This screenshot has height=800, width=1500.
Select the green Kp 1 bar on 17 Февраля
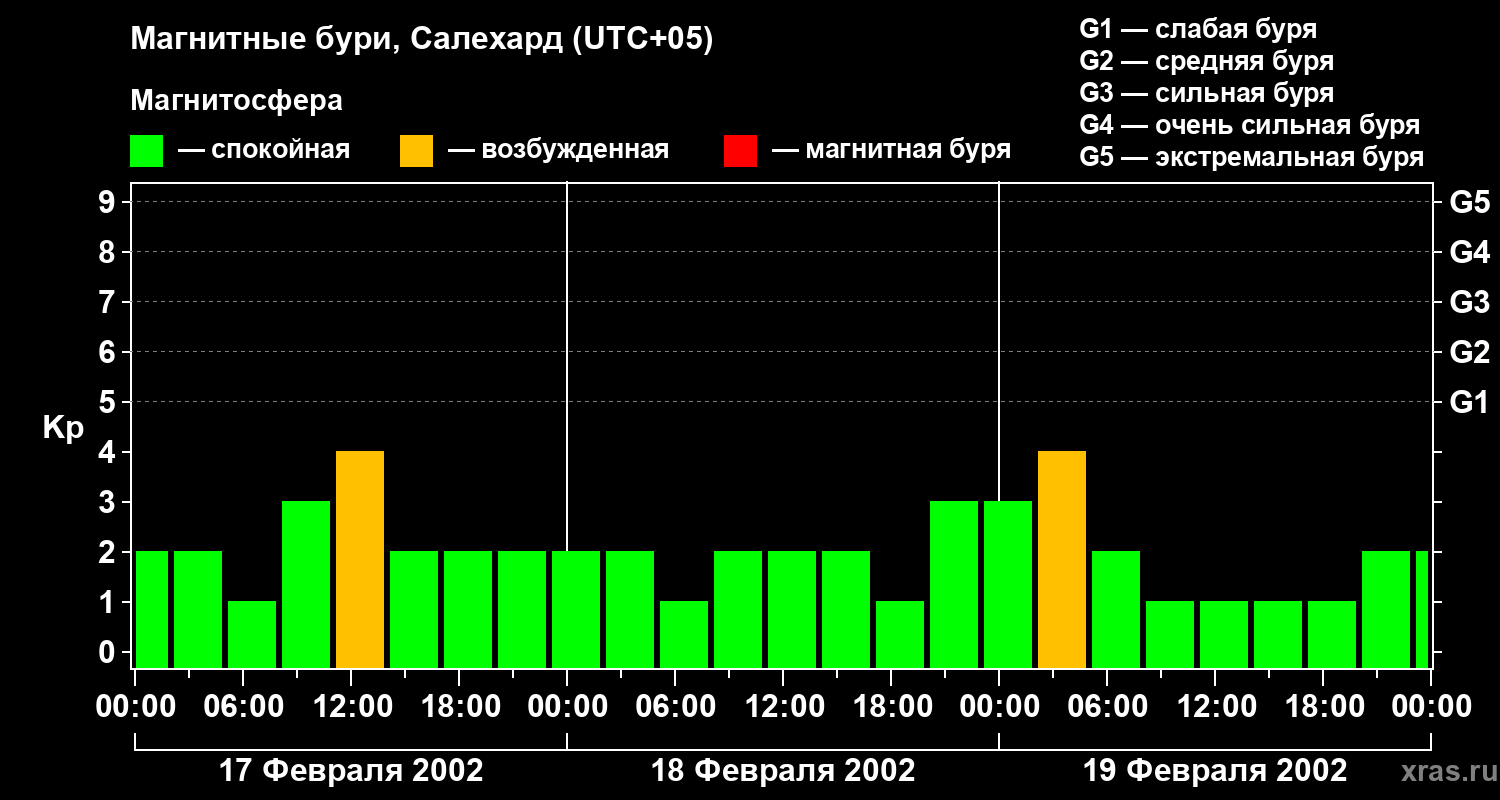[252, 635]
